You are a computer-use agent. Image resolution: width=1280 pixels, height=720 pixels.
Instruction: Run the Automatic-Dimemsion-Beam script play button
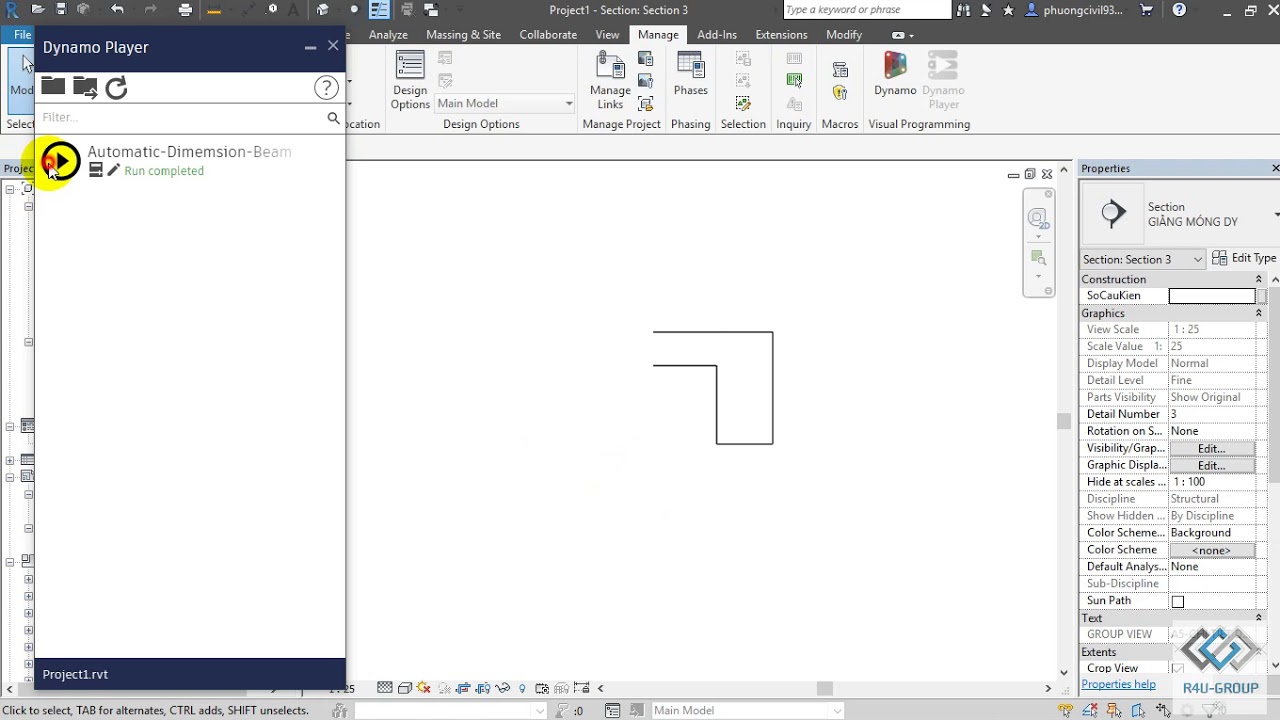61,160
